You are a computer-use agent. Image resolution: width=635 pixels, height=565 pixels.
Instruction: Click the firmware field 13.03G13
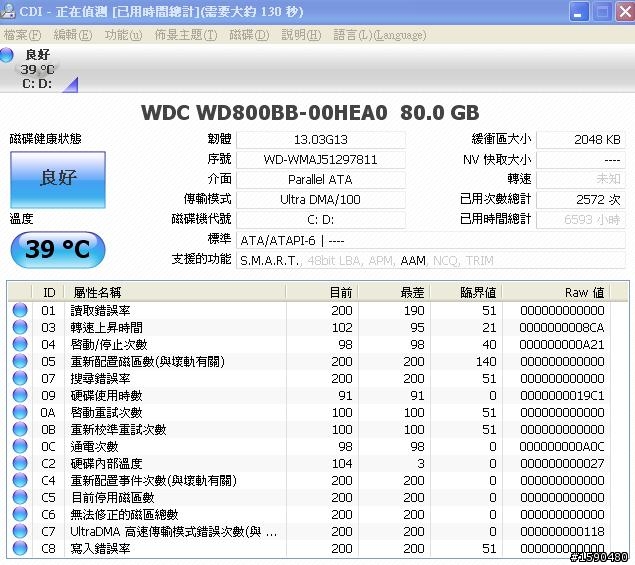tap(321, 140)
